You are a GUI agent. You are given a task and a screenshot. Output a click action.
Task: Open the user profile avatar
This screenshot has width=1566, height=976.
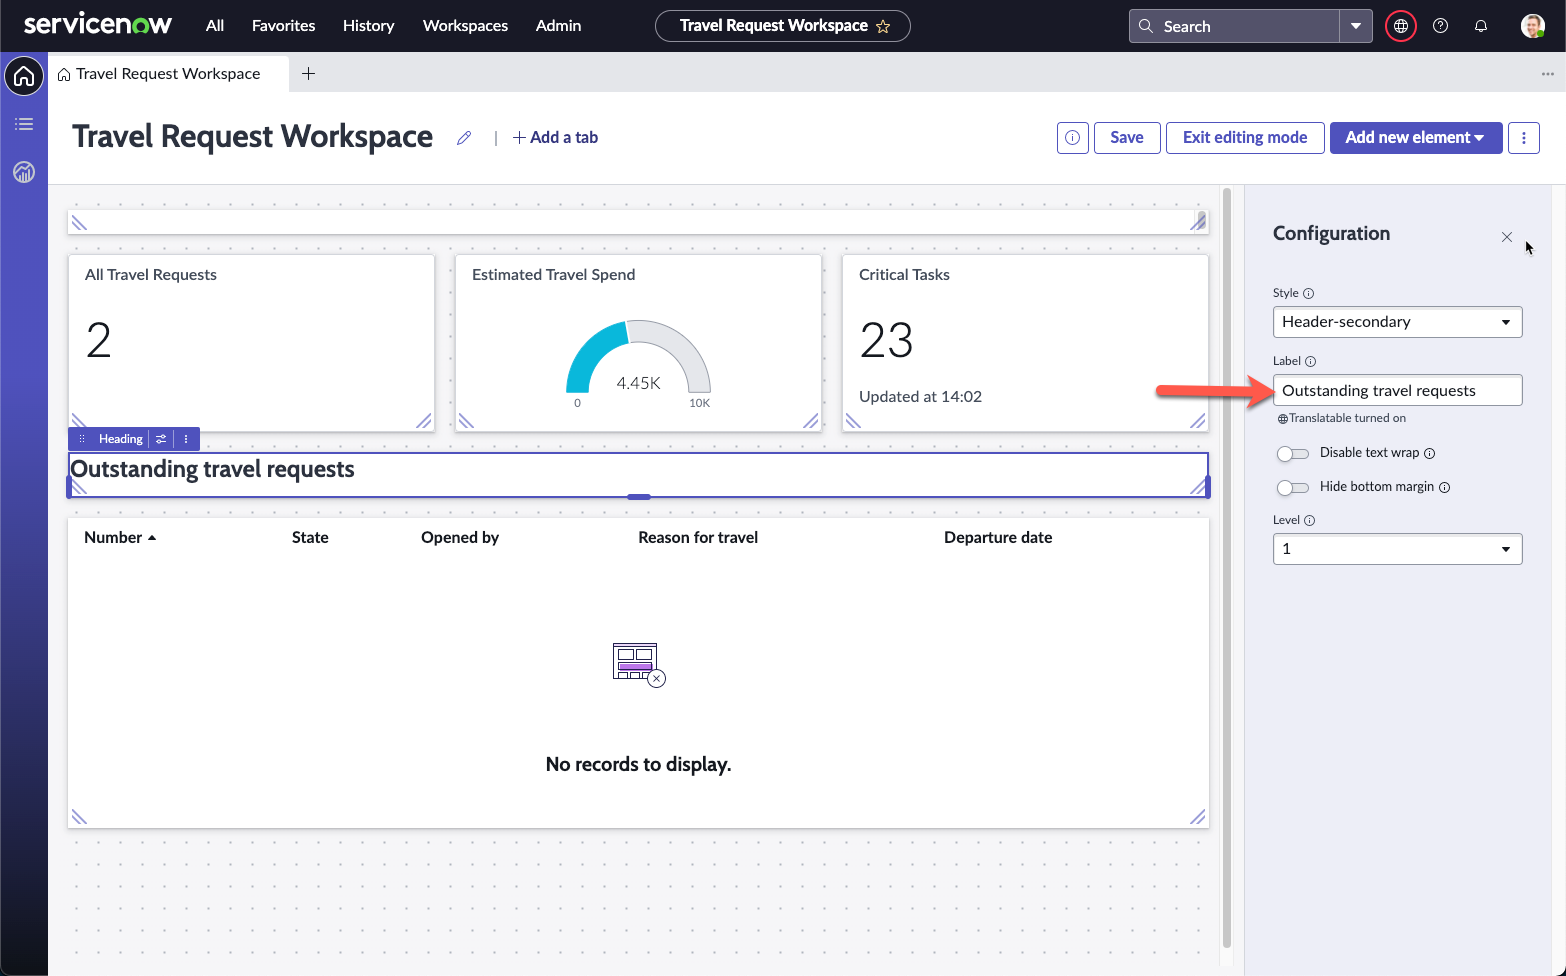click(1532, 26)
